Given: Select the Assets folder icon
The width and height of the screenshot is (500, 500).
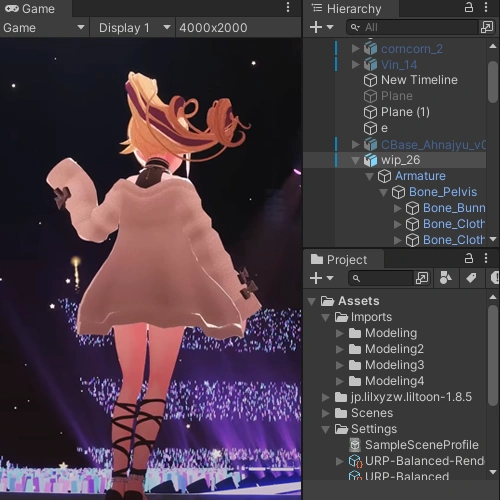Looking at the screenshot, I should [x=327, y=301].
